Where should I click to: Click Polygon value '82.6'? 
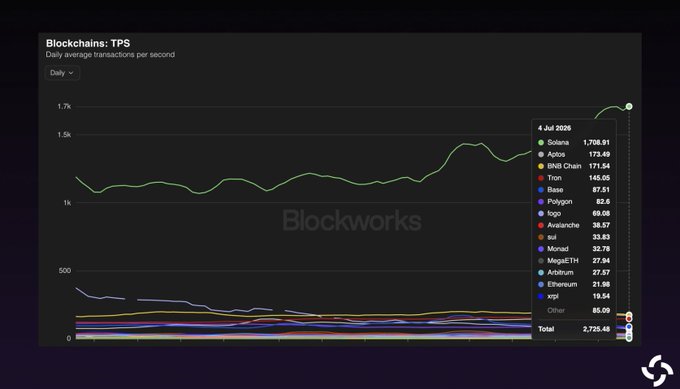(x=603, y=202)
